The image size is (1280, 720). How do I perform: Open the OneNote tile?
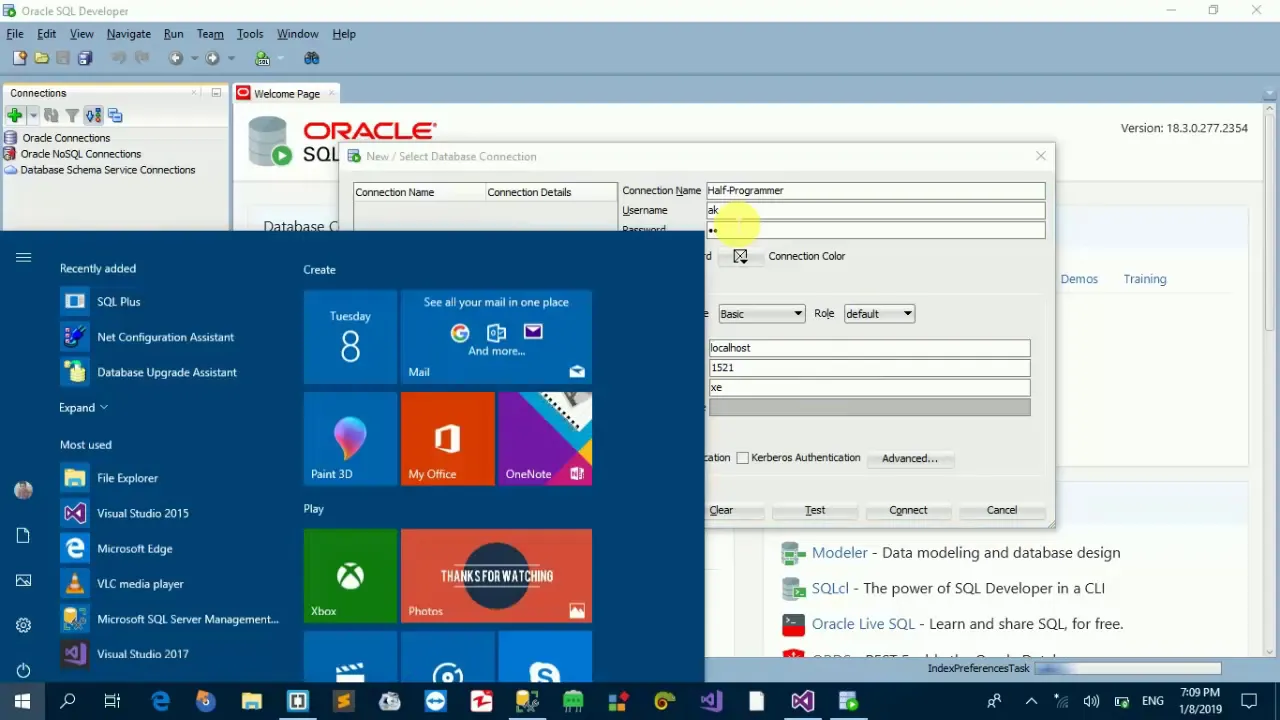point(545,438)
